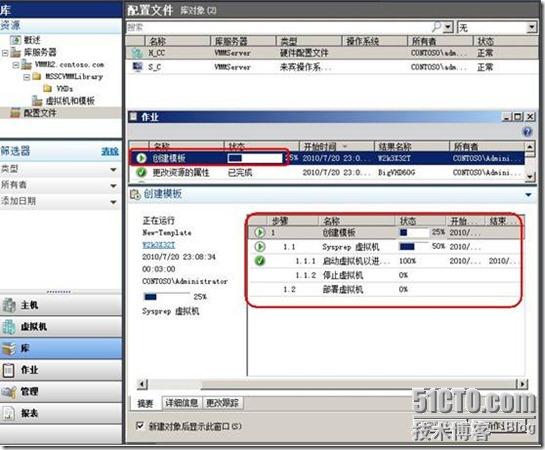Sort steps by 步骤 column header
545x450 pixels.
293,221
